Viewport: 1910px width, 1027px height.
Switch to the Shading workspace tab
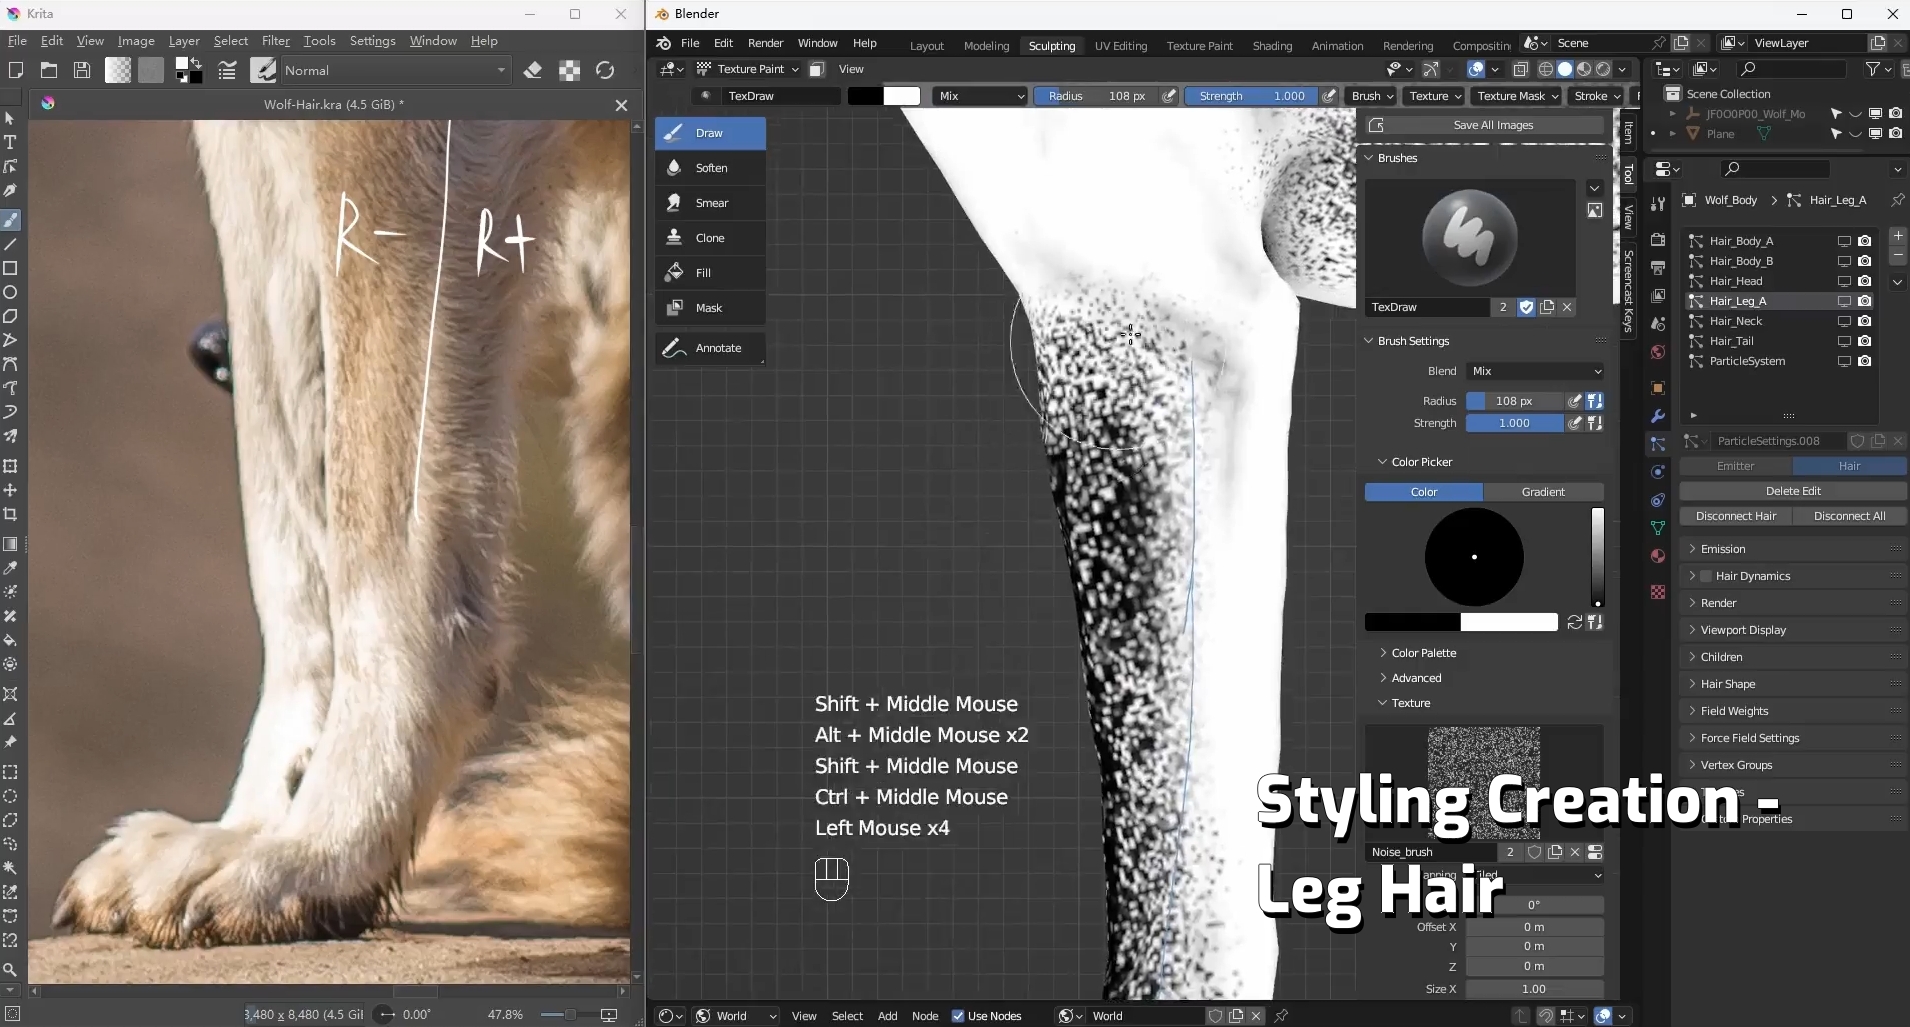[x=1272, y=46]
